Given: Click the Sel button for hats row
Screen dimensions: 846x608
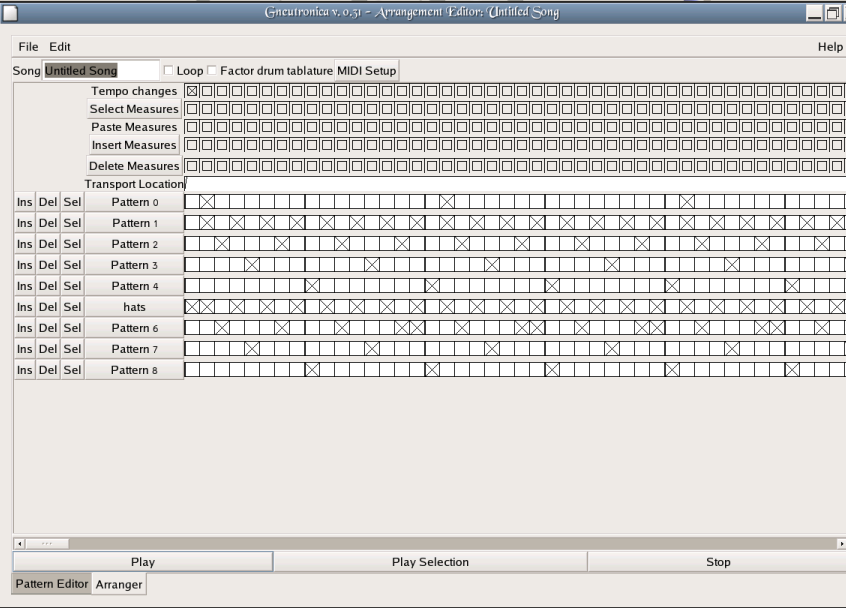Looking at the screenshot, I should pos(72,307).
